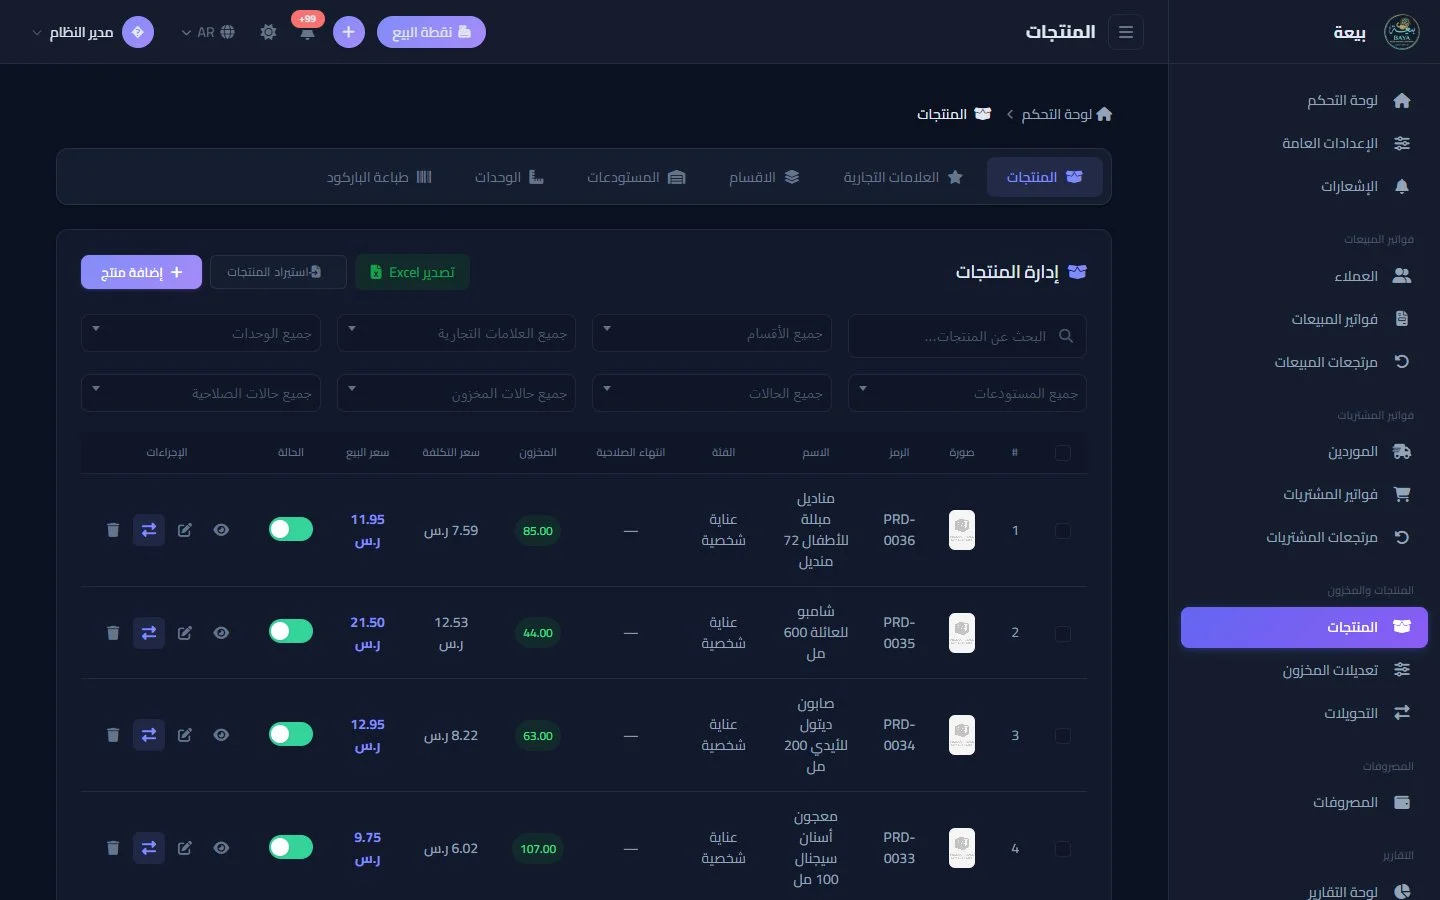This screenshot has width=1440, height=900.
Task: Edit product PRD-0035 pencil icon
Action: click(x=185, y=633)
